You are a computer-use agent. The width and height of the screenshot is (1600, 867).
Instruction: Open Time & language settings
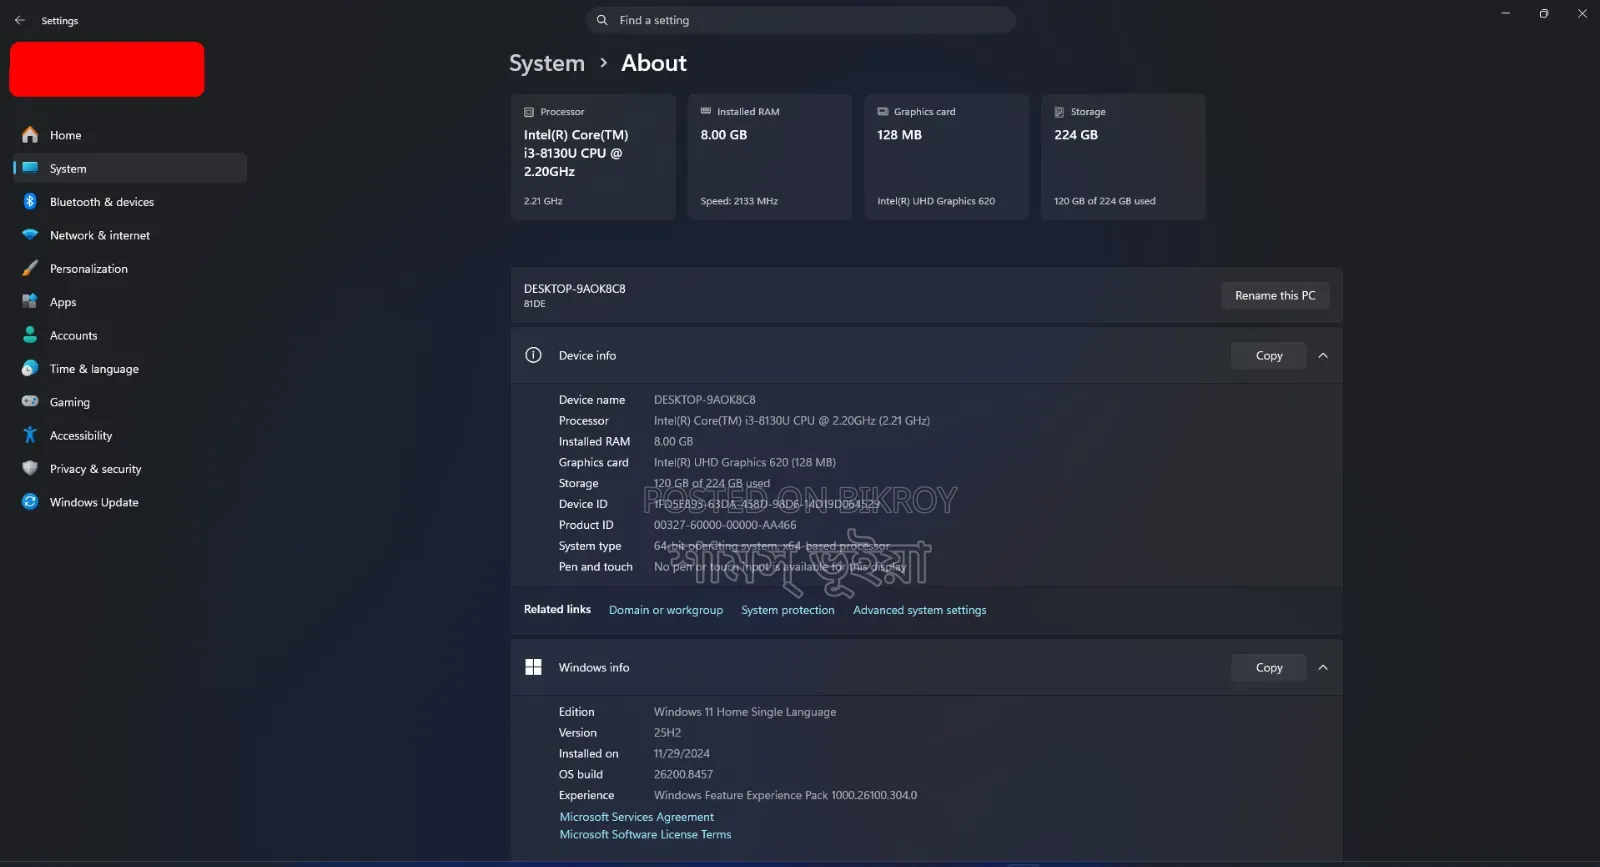(x=130, y=368)
